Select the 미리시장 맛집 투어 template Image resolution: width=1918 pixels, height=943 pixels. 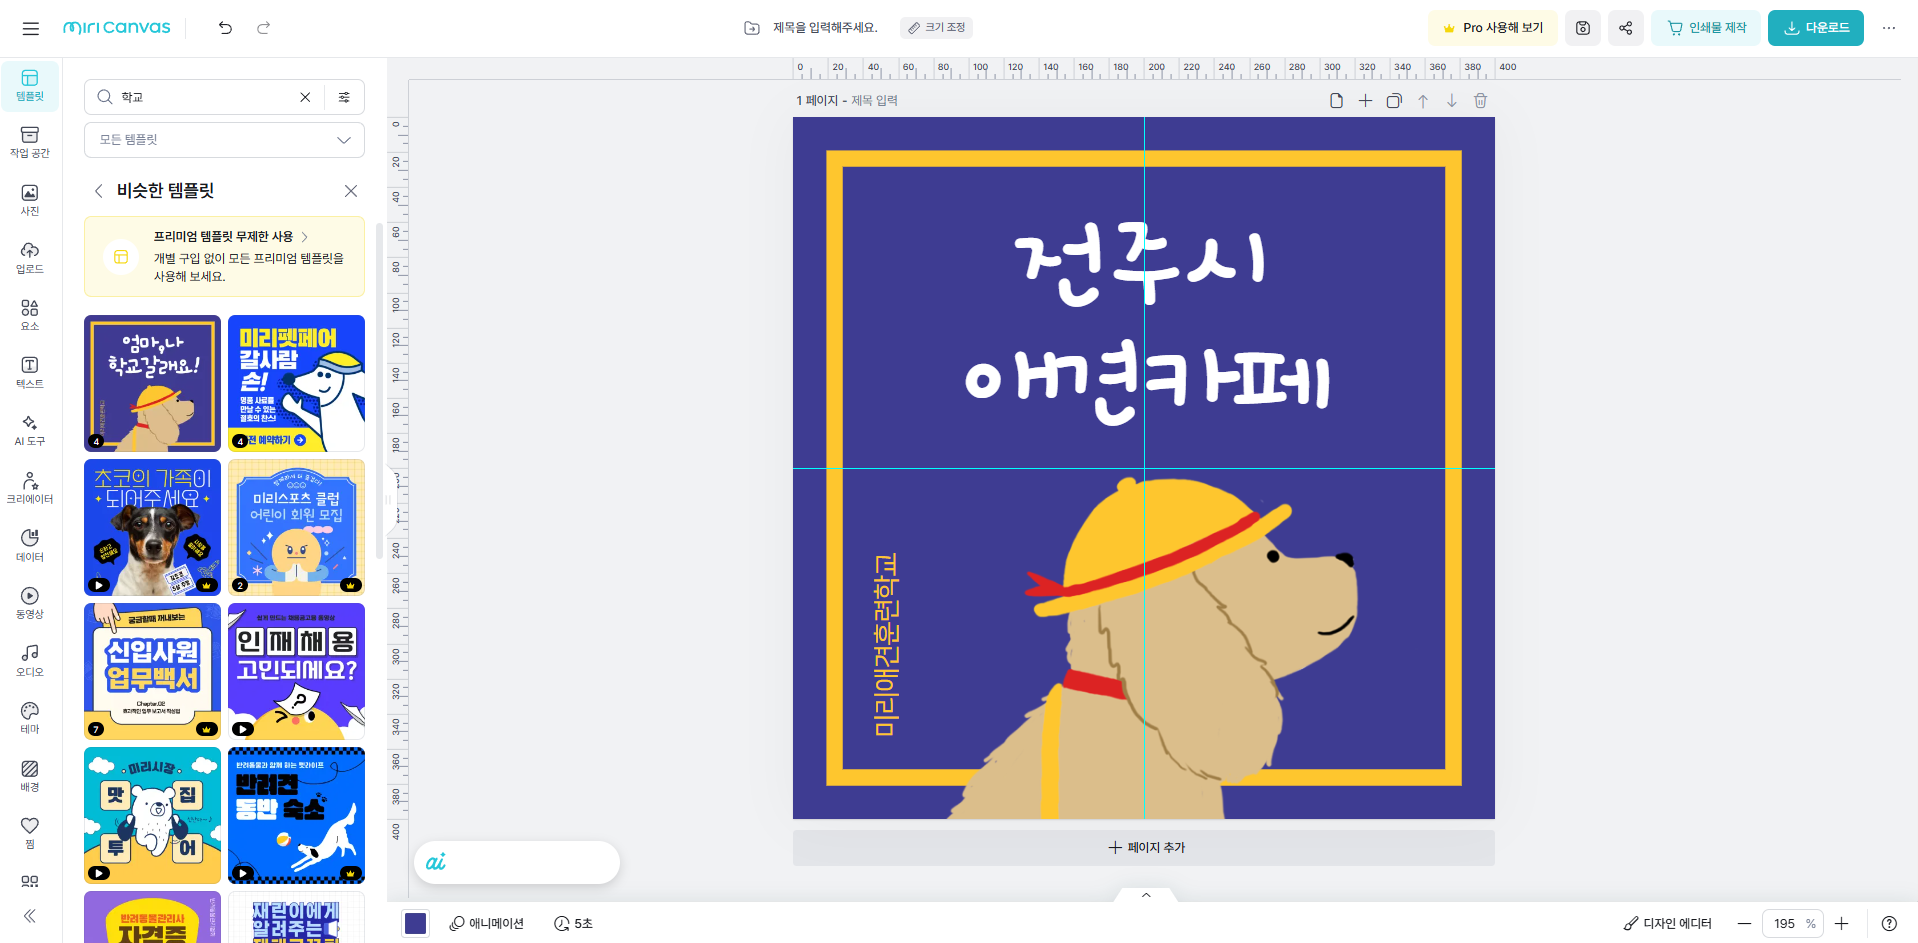152,815
